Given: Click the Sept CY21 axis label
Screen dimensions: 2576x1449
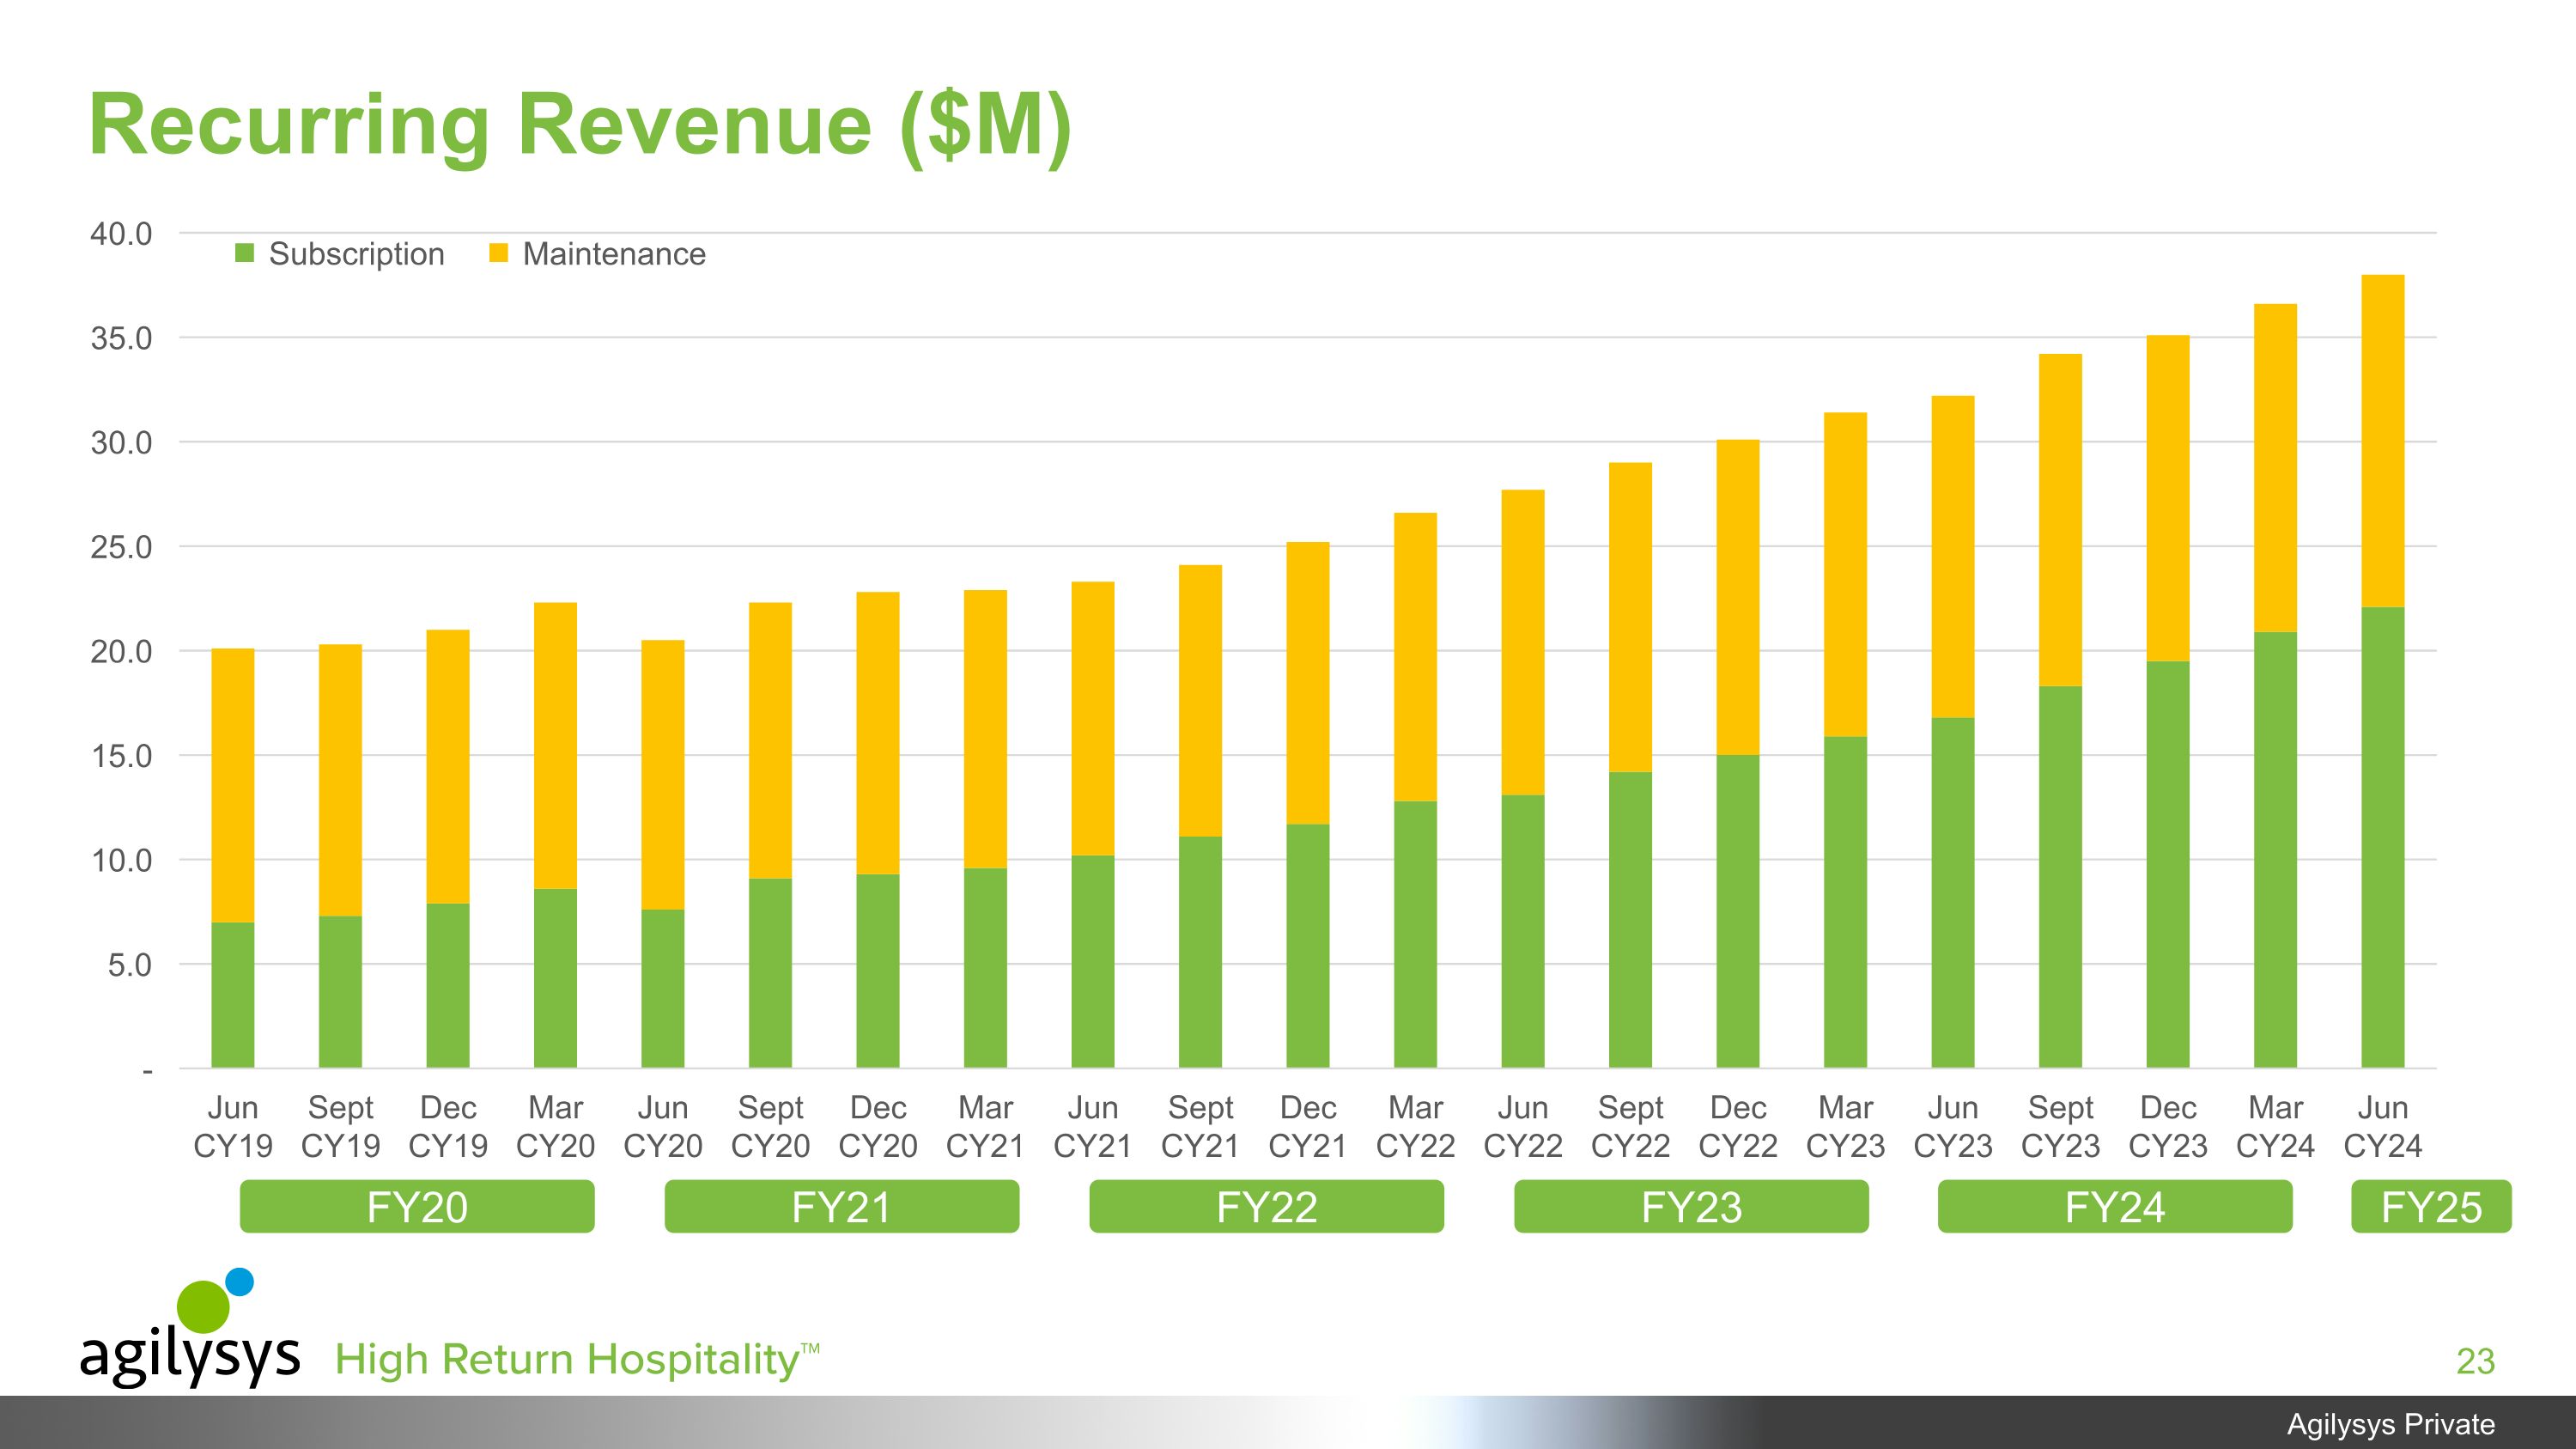Looking at the screenshot, I should coord(1200,1127).
